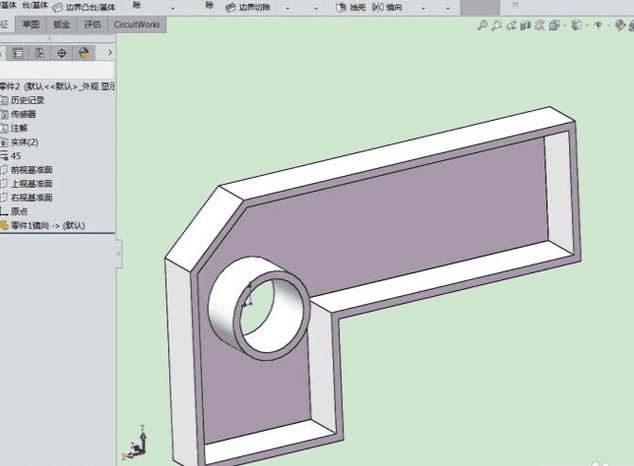Viewport: 634px width, 466px height.
Task: Click the filter field above the feature tree
Action: pos(57,70)
